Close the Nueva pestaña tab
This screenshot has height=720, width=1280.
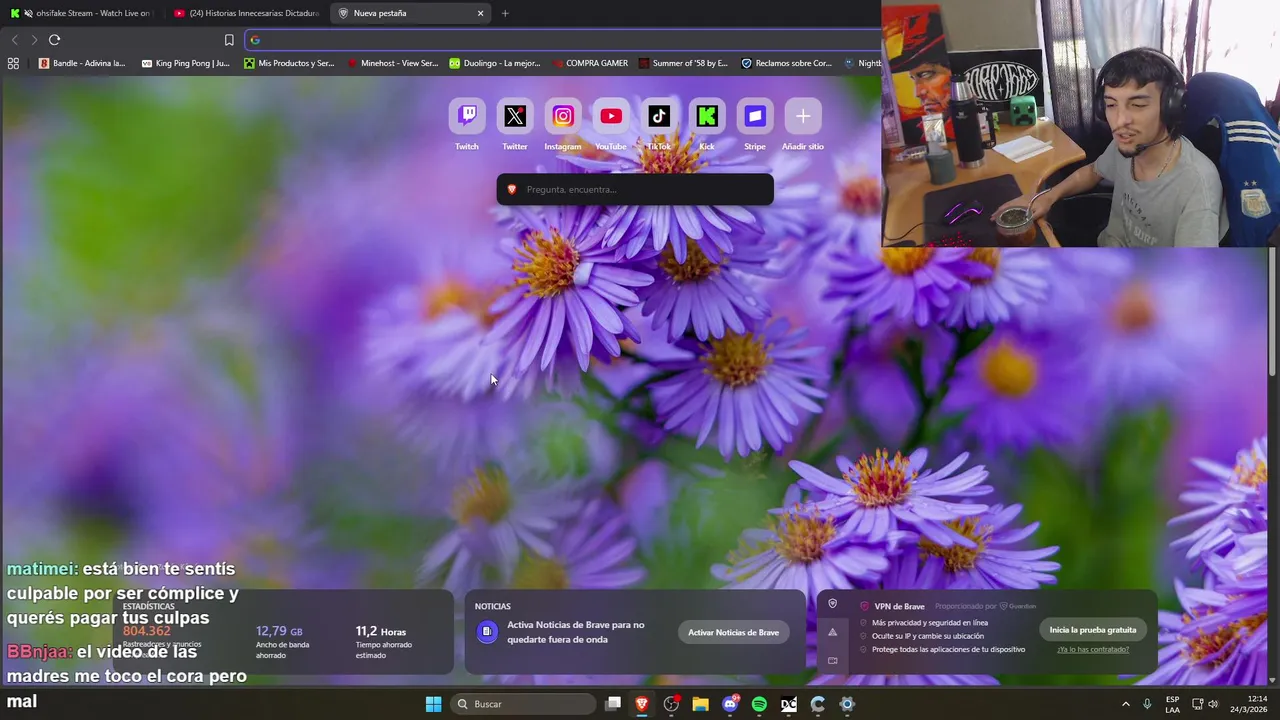click(480, 13)
